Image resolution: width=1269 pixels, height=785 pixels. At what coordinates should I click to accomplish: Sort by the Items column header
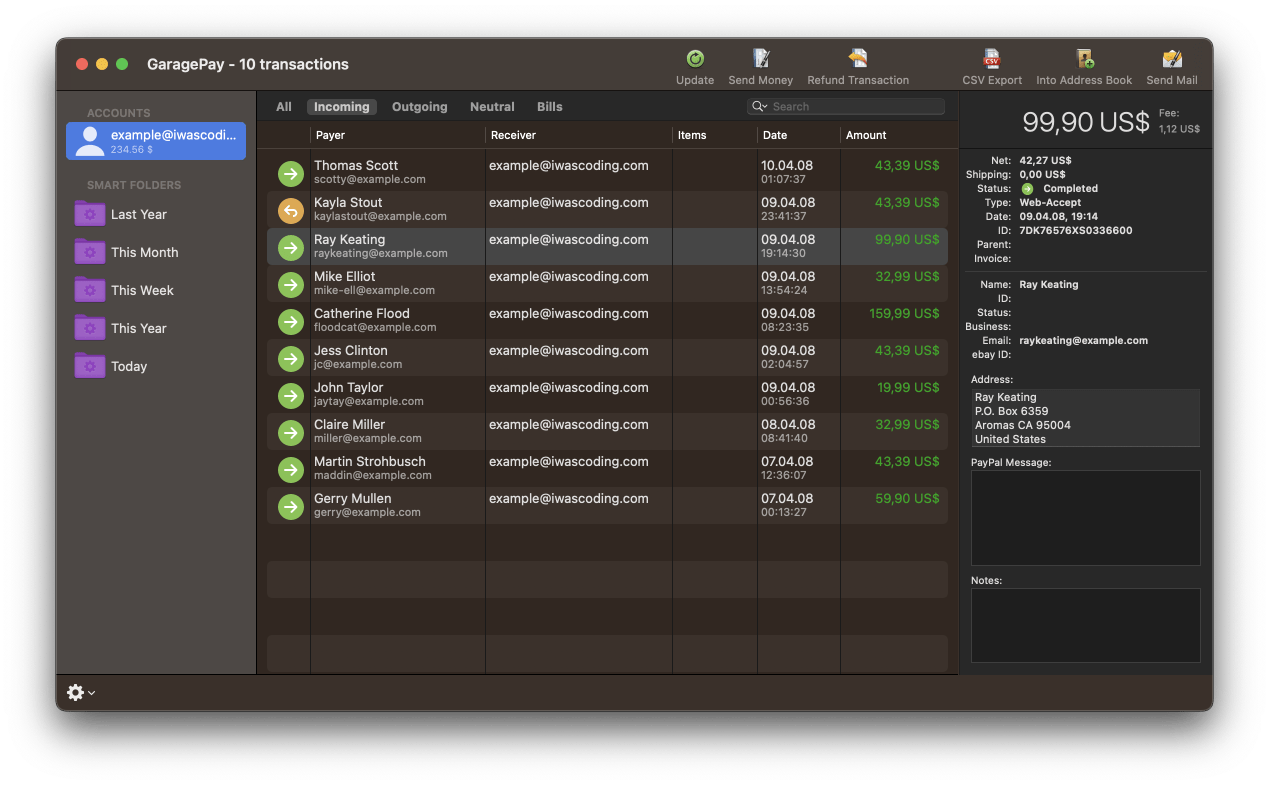(x=715, y=135)
